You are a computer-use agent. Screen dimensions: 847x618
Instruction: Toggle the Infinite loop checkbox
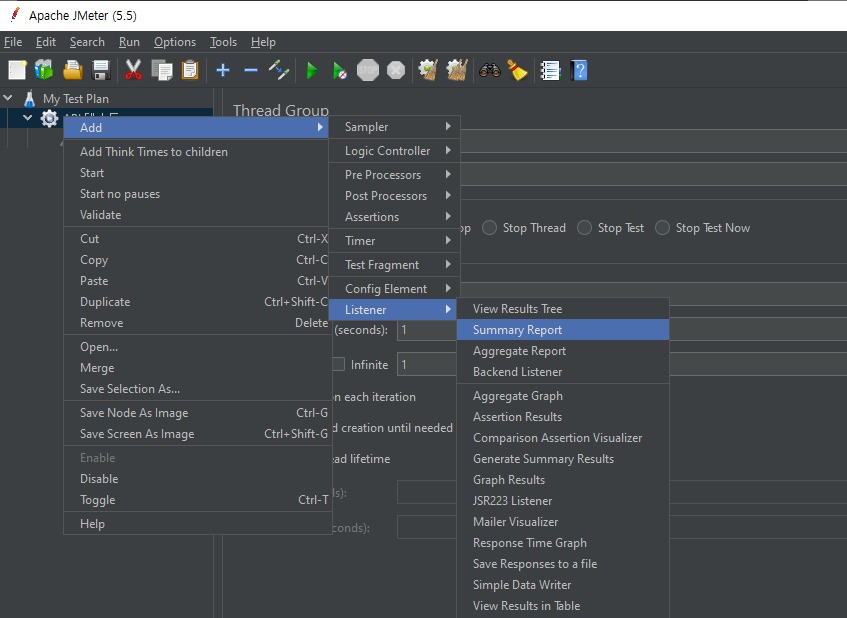[339, 365]
